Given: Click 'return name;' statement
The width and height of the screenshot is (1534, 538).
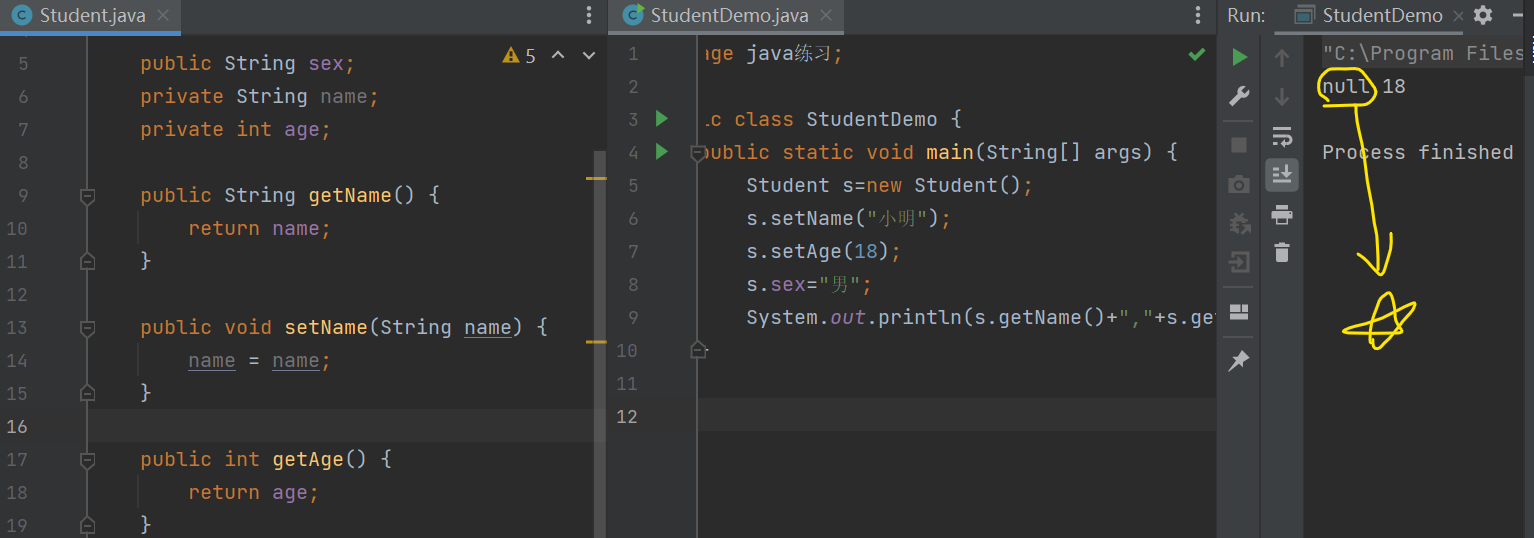Looking at the screenshot, I should click(259, 228).
